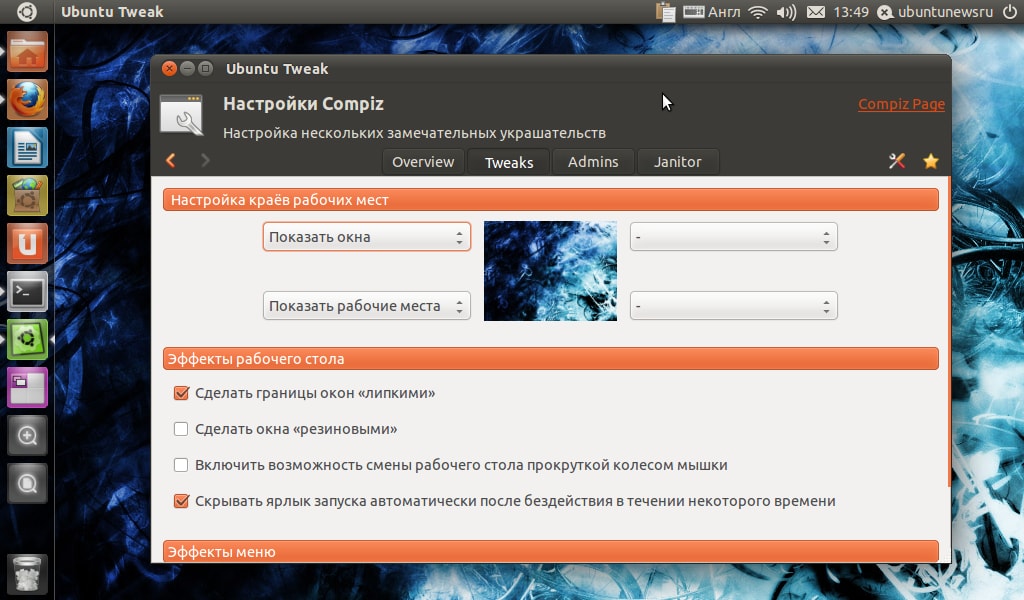Minimize the Ubuntu Tweak window

click(187, 69)
